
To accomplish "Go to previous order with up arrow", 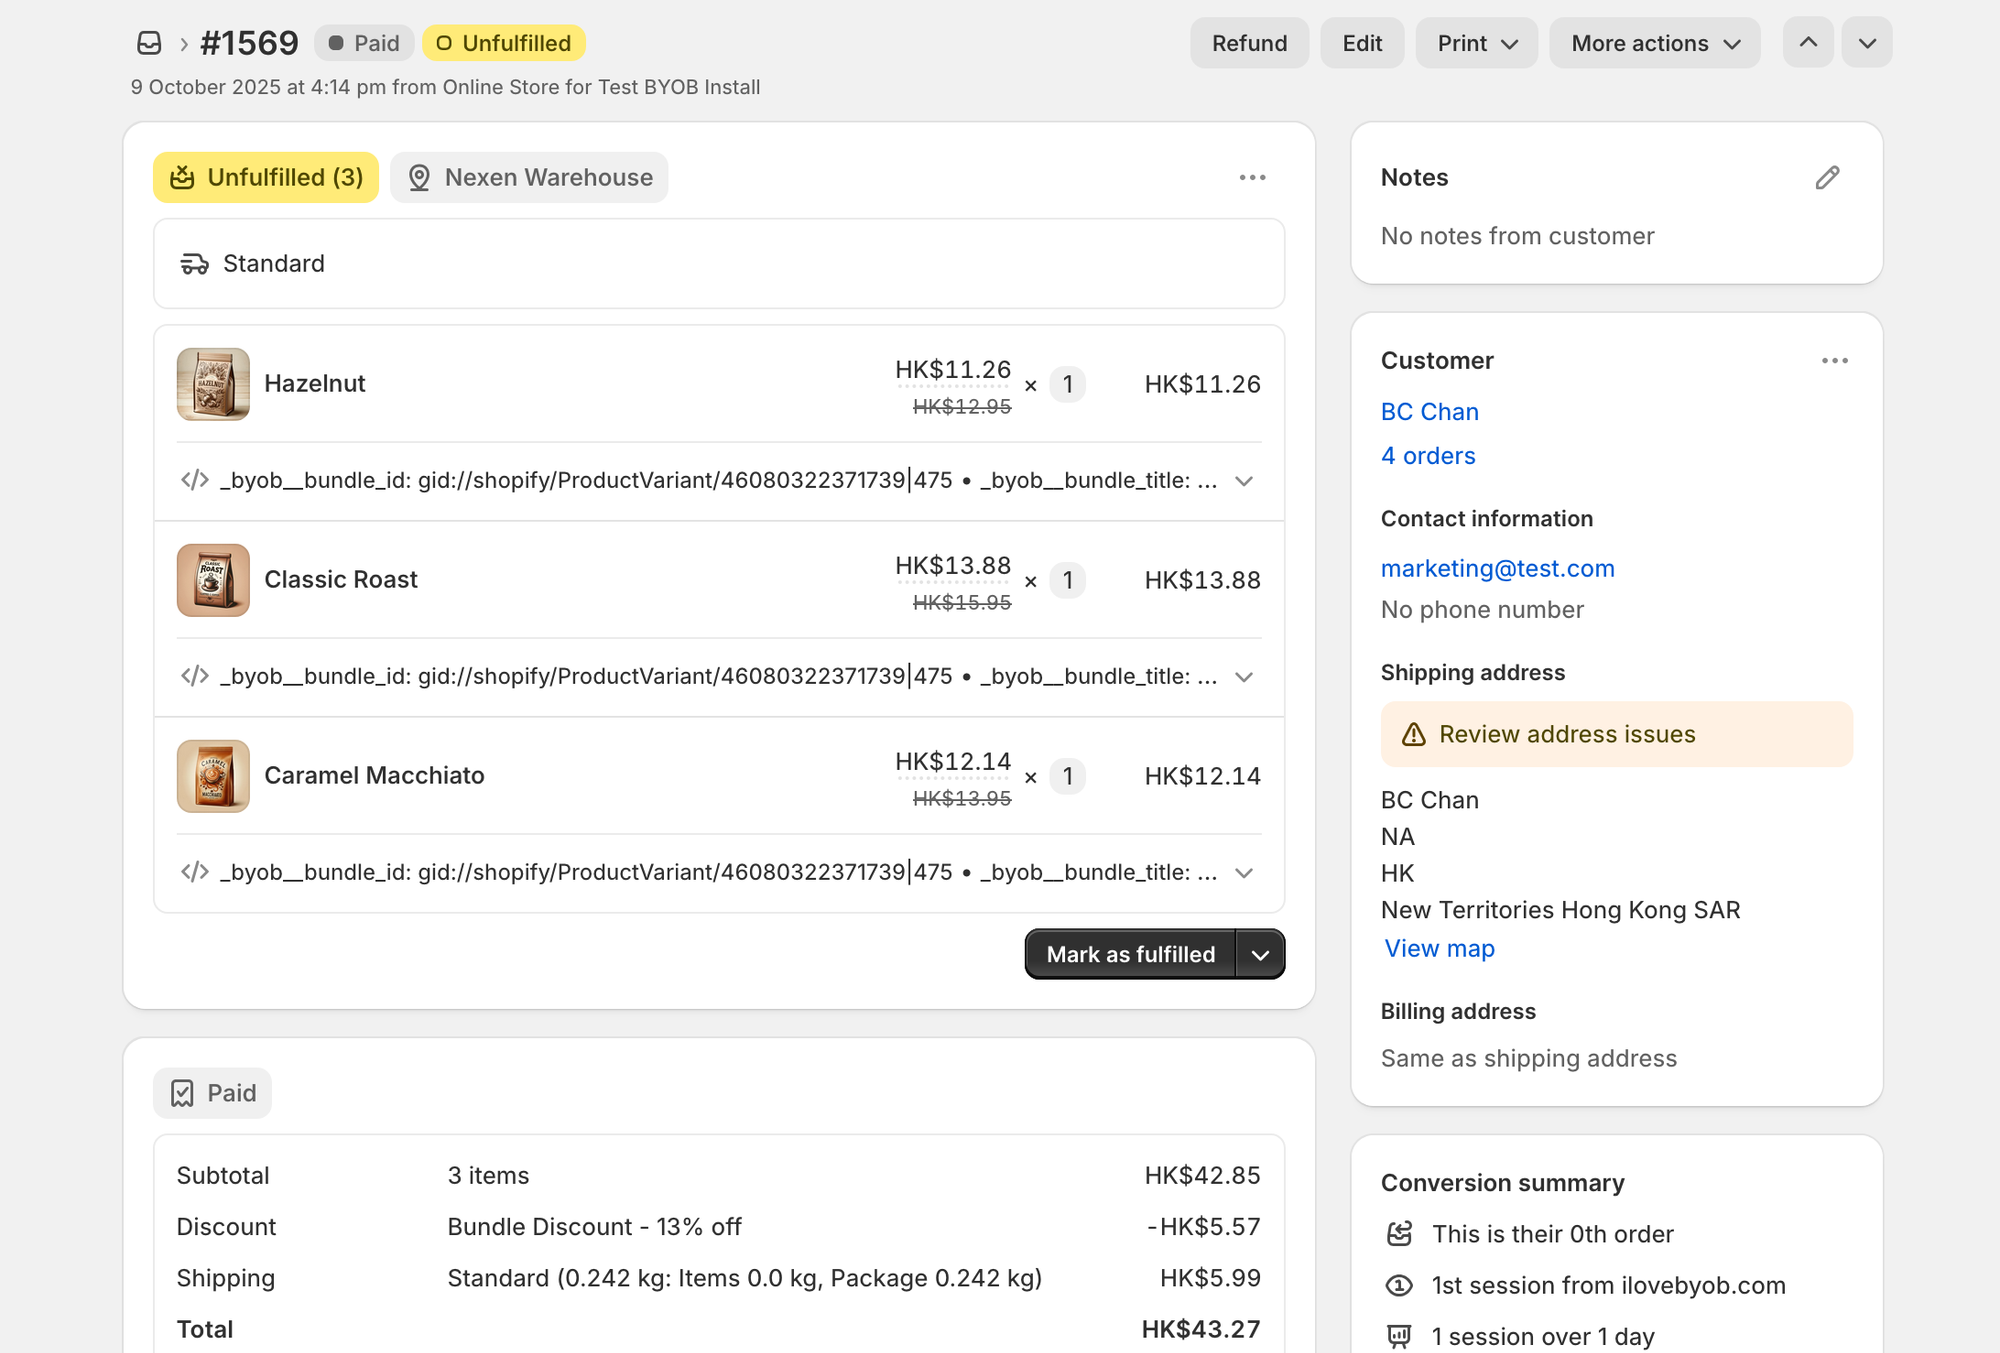I will click(x=1807, y=43).
